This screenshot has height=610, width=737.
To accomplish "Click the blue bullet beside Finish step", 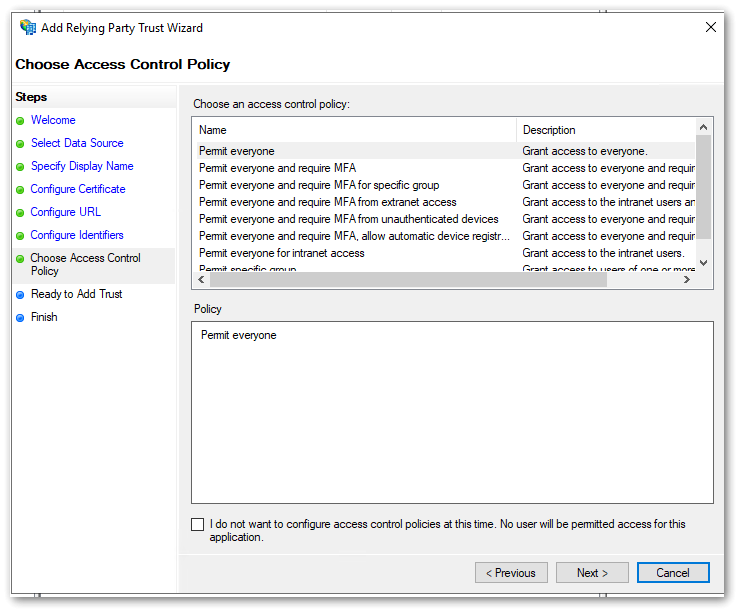I will tap(20, 318).
